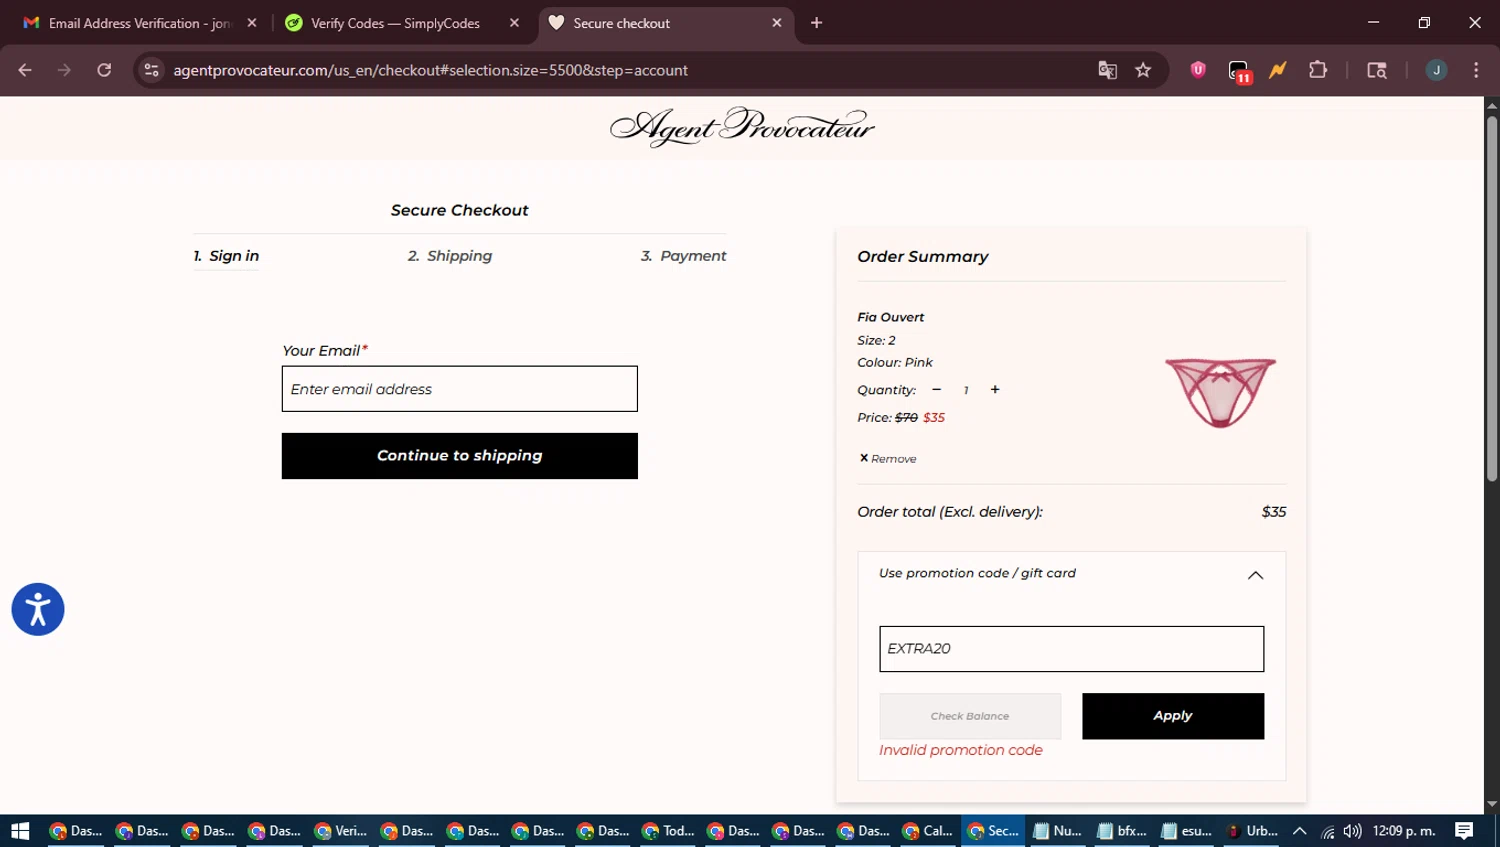Click the address bar URL
This screenshot has width=1500, height=847.
430,70
